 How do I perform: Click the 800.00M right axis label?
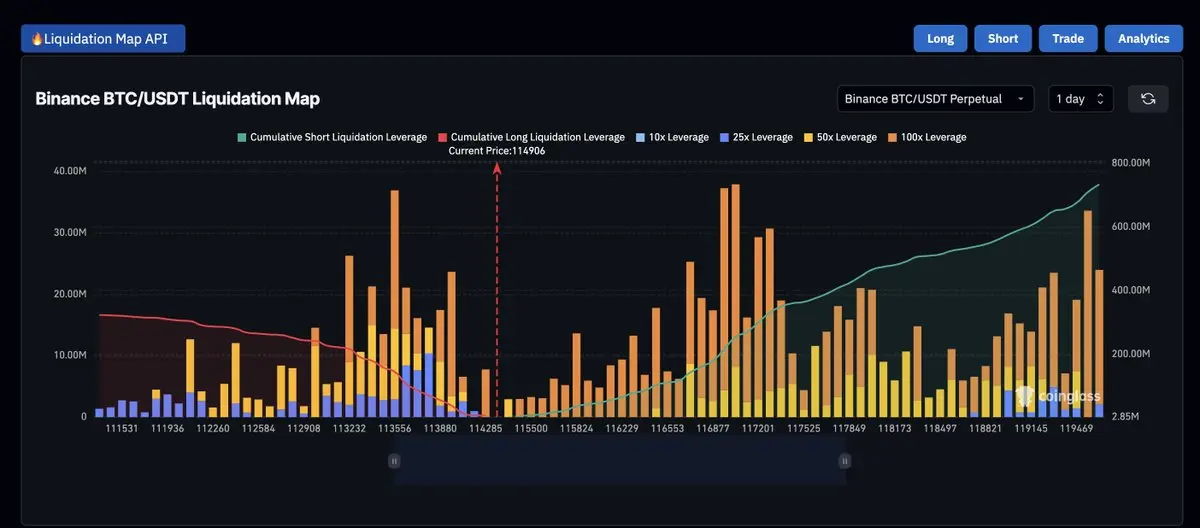(x=1131, y=163)
